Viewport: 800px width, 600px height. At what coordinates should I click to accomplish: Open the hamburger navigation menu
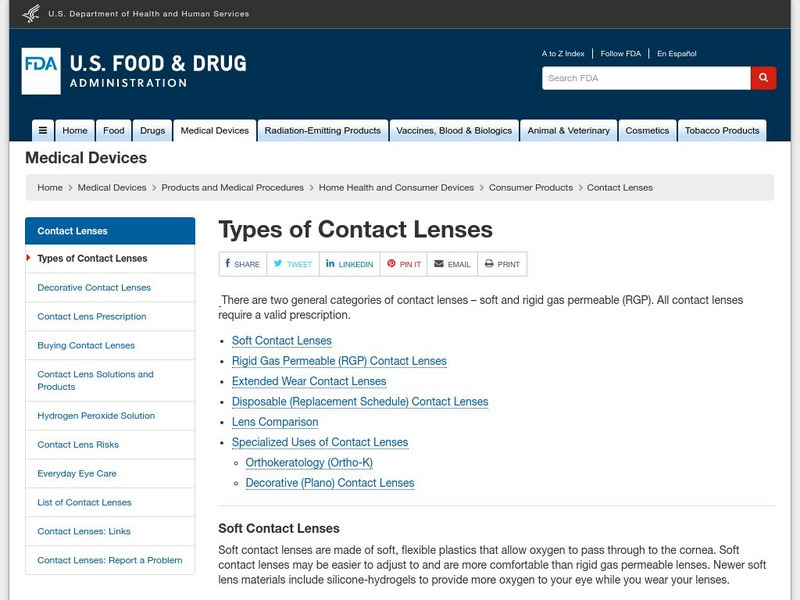(x=41, y=129)
